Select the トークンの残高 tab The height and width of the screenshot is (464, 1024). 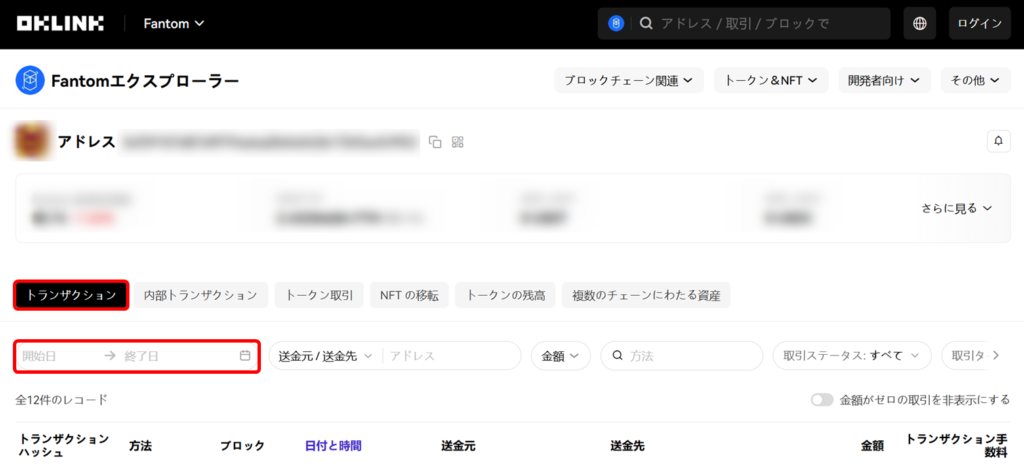click(x=505, y=295)
